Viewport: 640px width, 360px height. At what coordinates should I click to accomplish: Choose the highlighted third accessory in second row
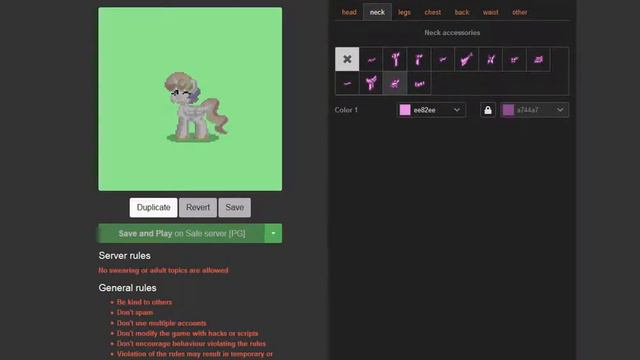(395, 83)
